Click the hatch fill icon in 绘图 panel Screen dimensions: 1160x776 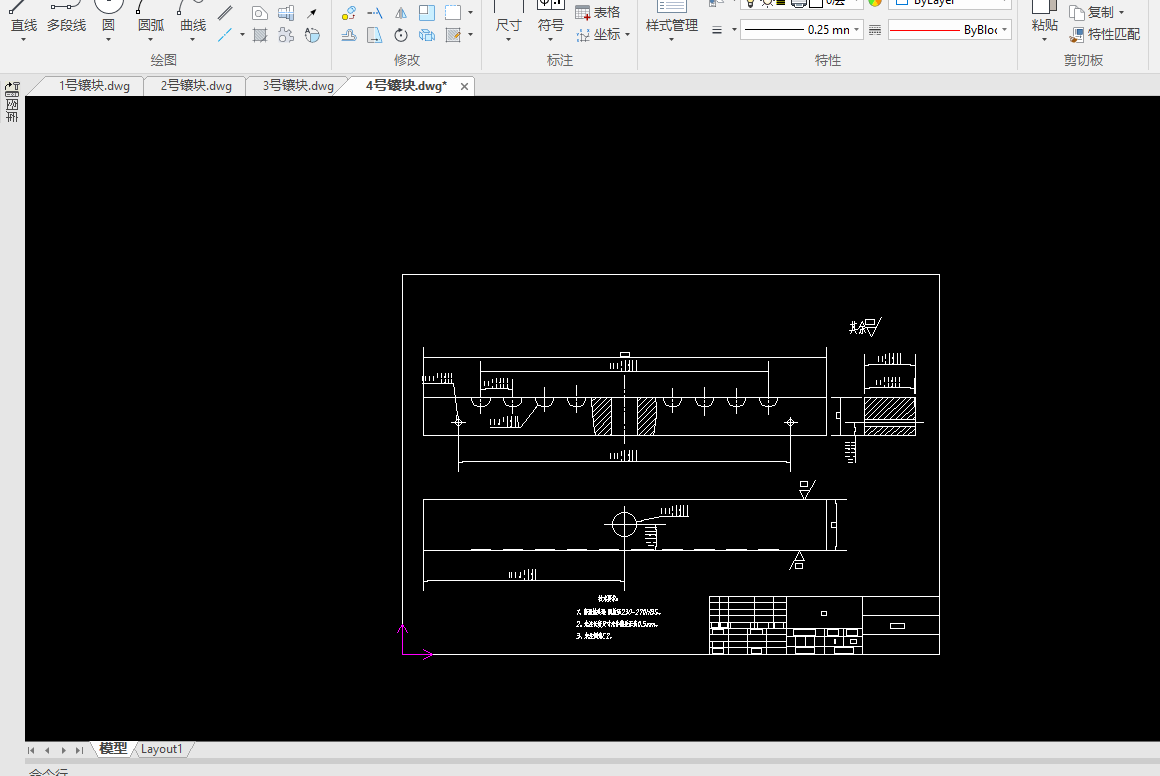[x=260, y=36]
